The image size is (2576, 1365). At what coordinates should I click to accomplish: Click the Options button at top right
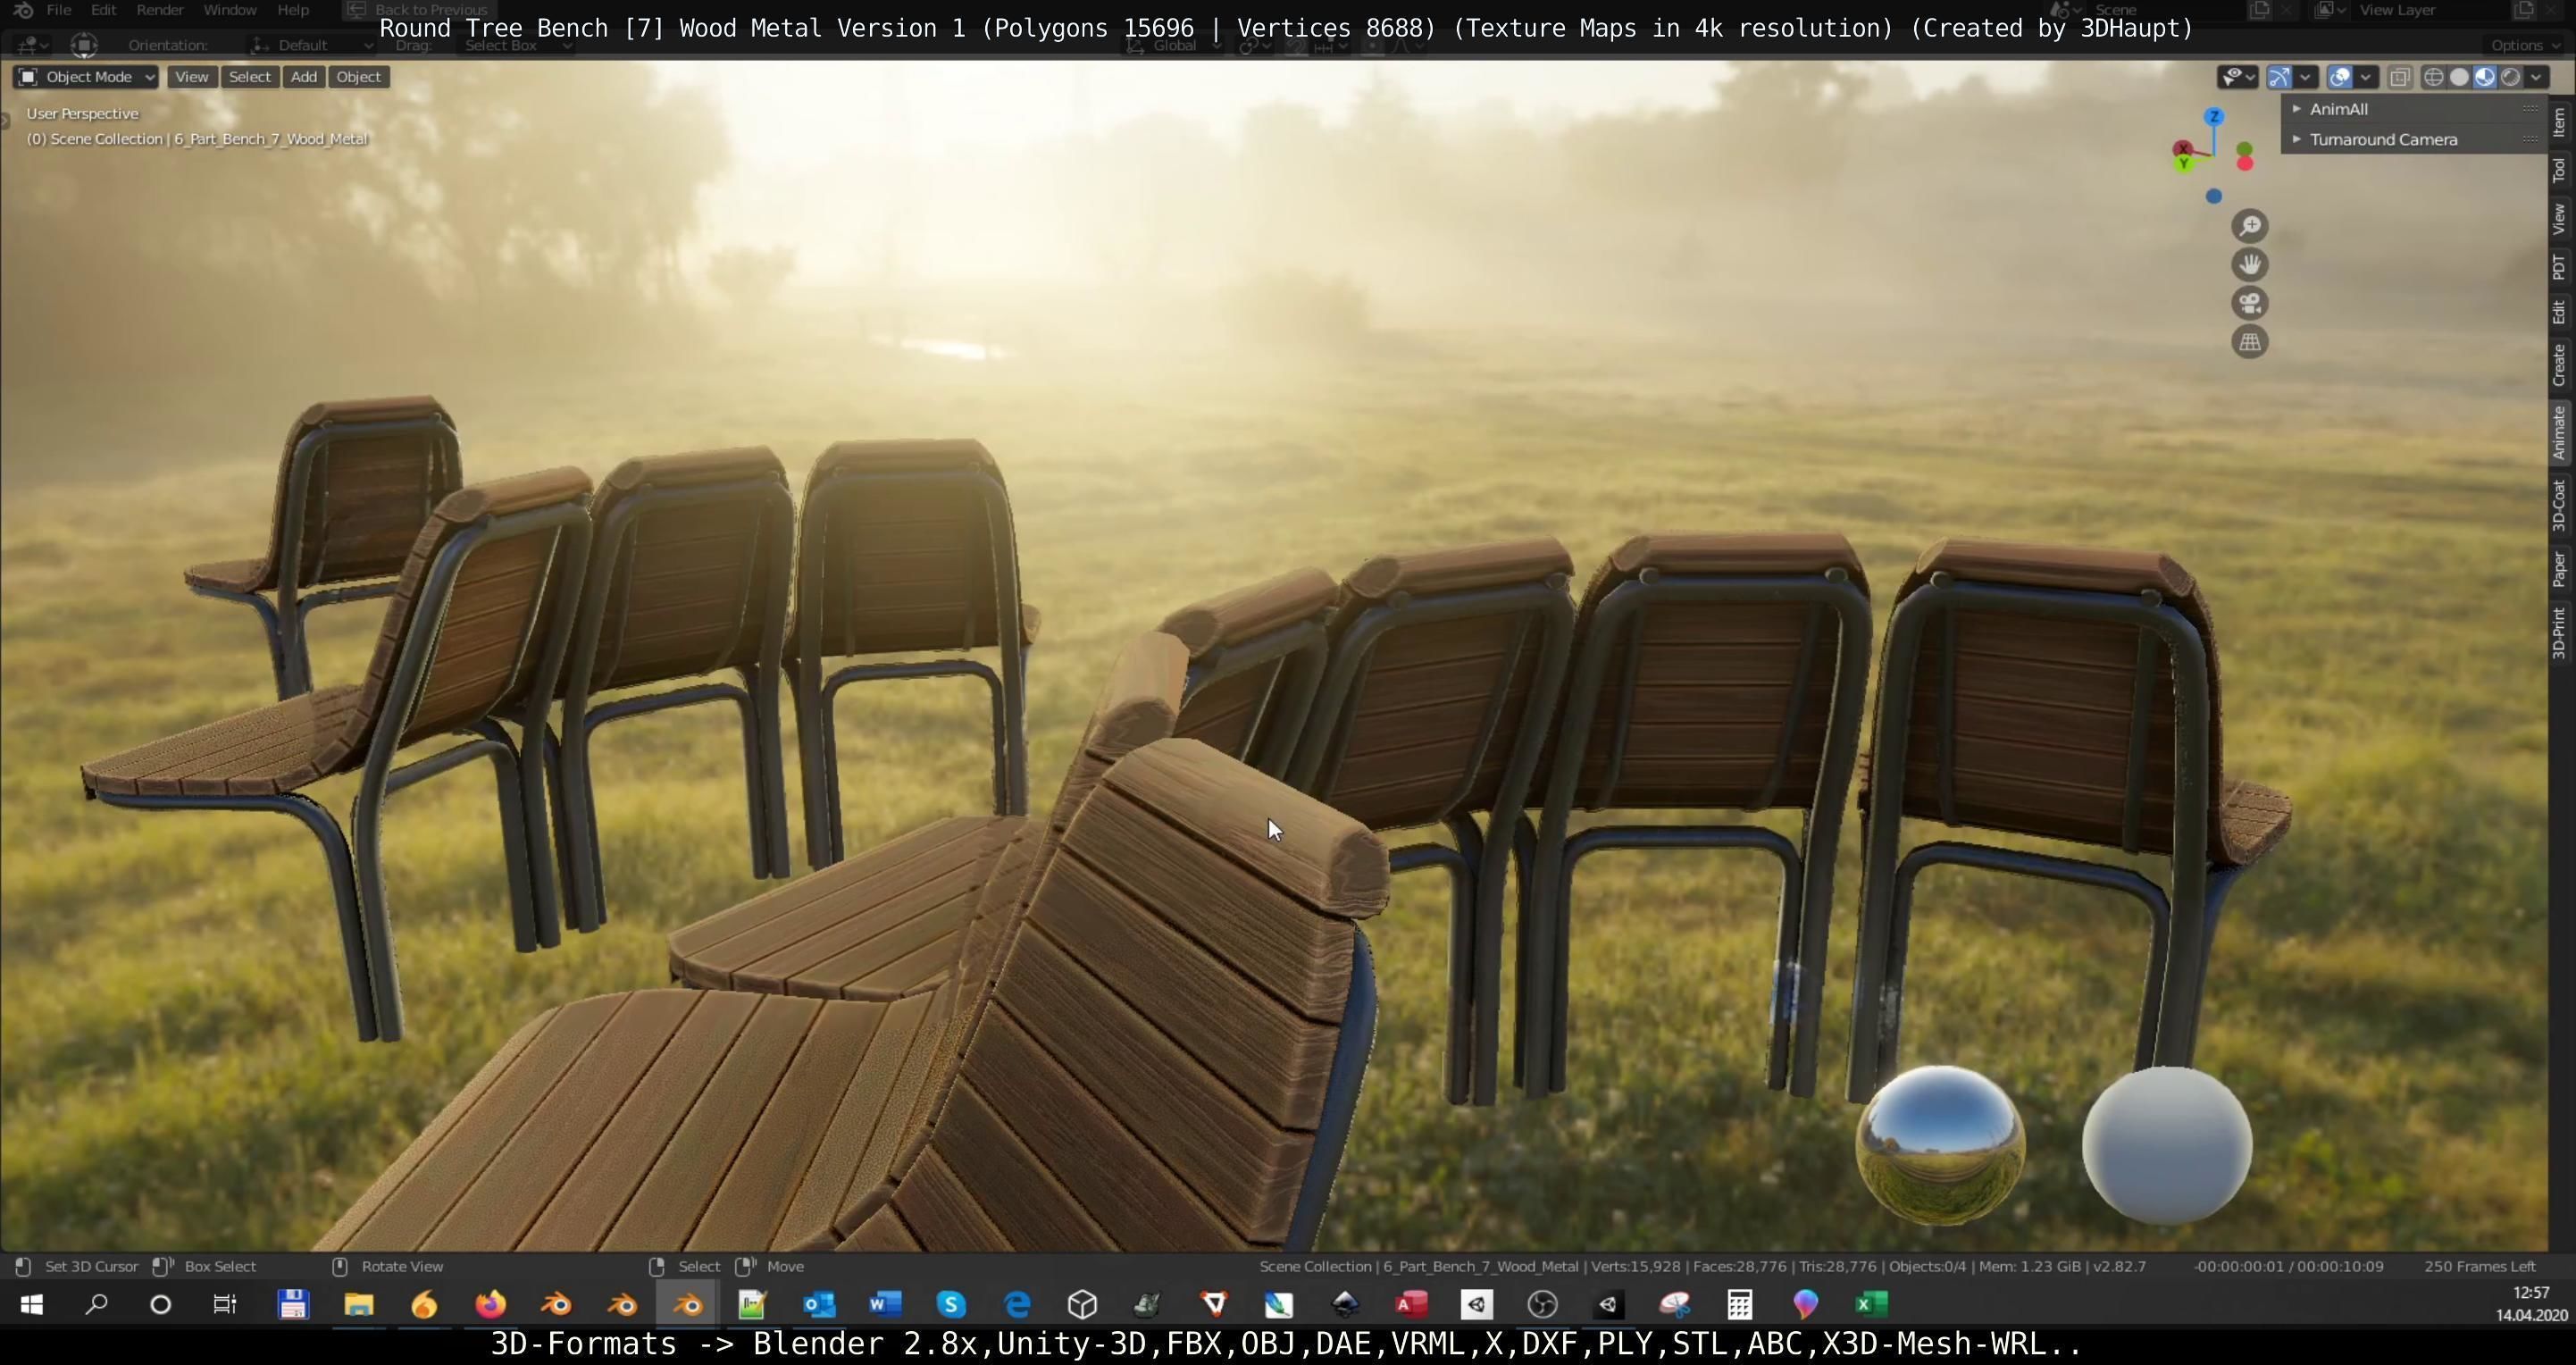point(2523,45)
